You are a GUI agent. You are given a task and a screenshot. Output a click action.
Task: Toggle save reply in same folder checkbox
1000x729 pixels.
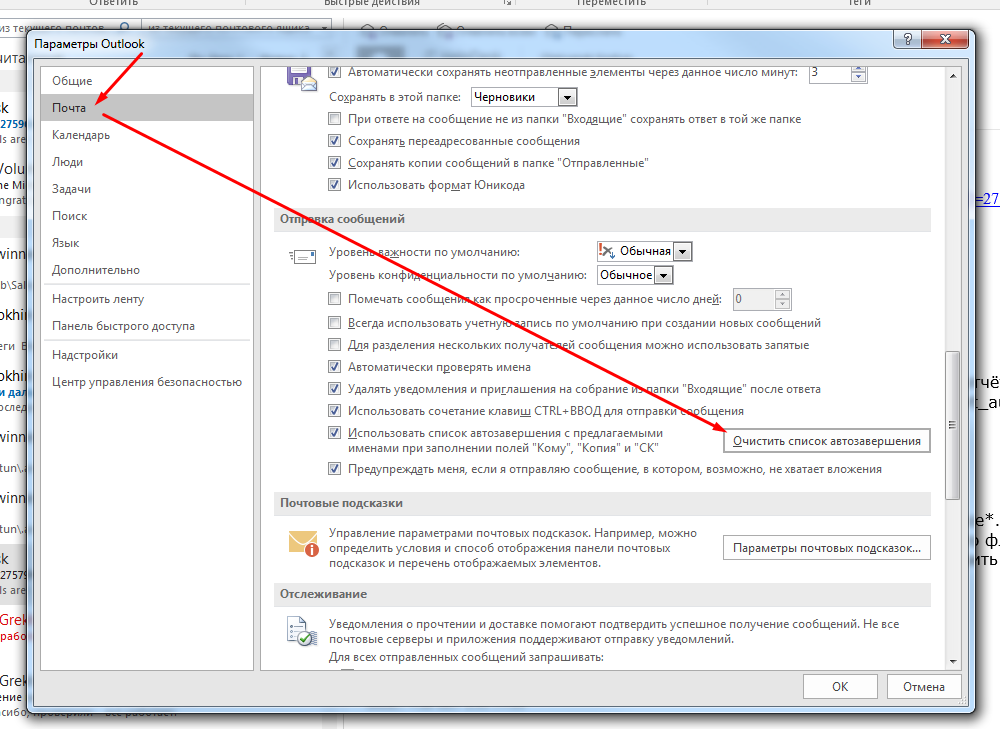334,119
